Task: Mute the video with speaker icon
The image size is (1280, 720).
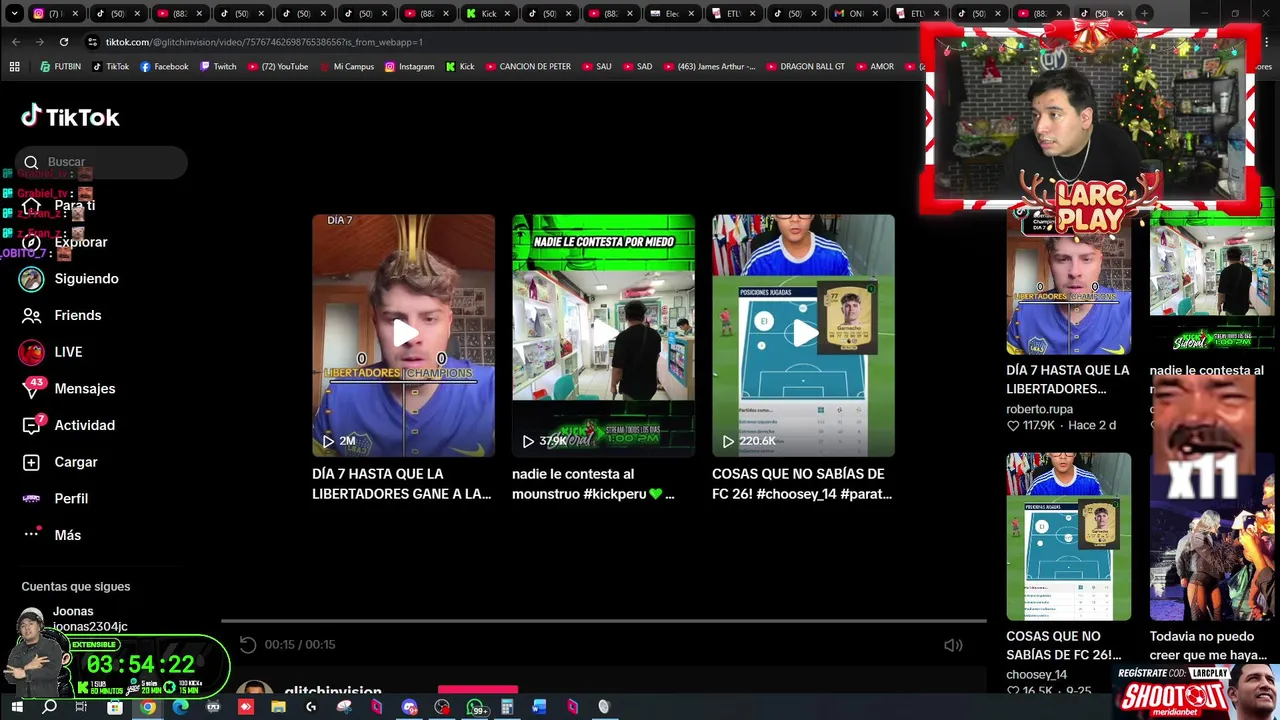Action: coord(953,645)
